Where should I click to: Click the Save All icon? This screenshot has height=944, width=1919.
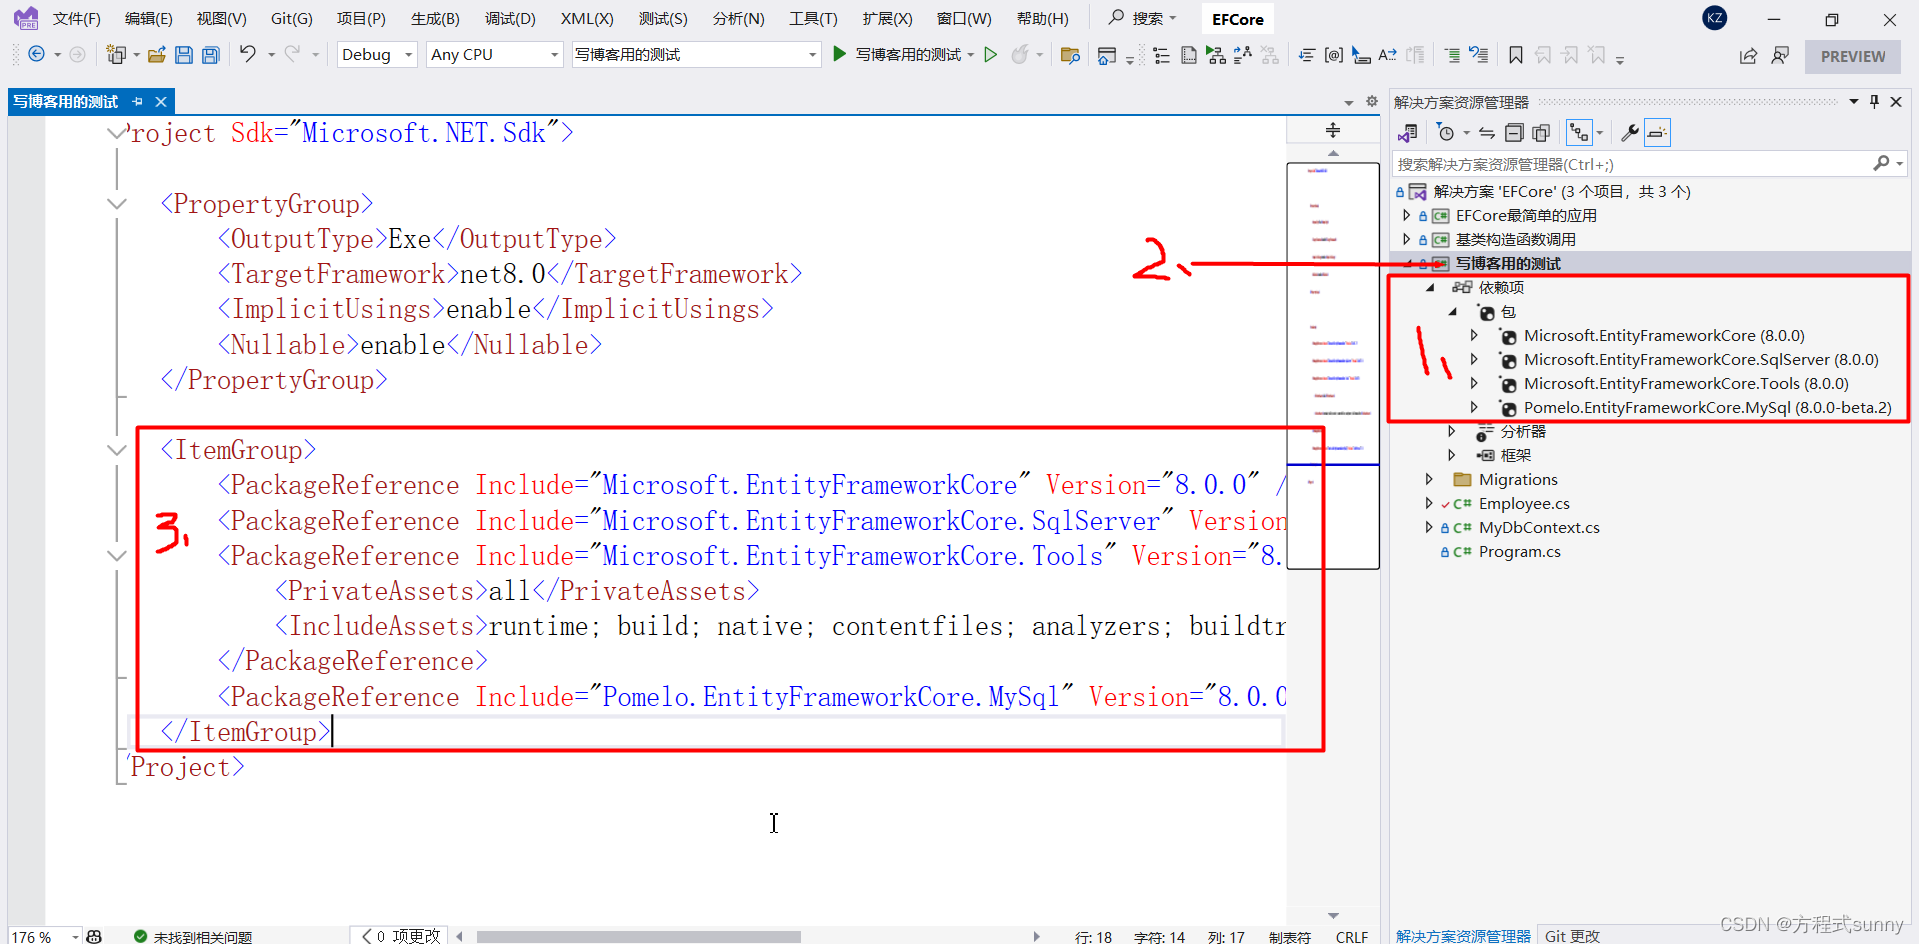tap(210, 55)
